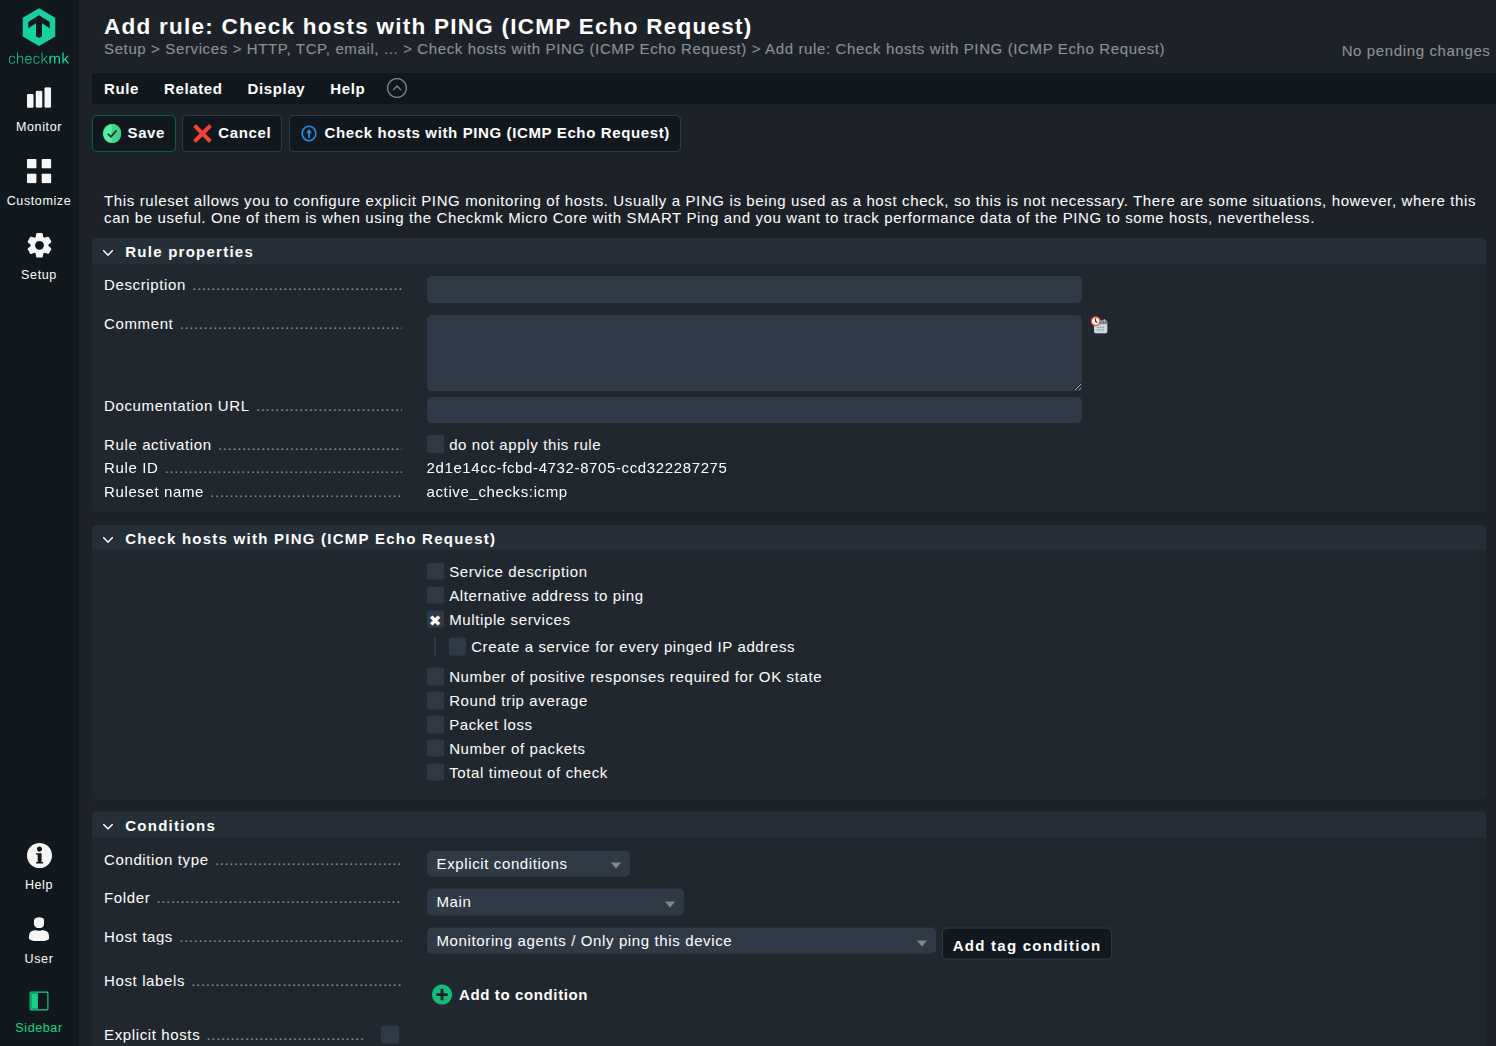Viewport: 1496px width, 1046px height.
Task: Click the active_checks:icmp ruleset name
Action: click(x=497, y=492)
